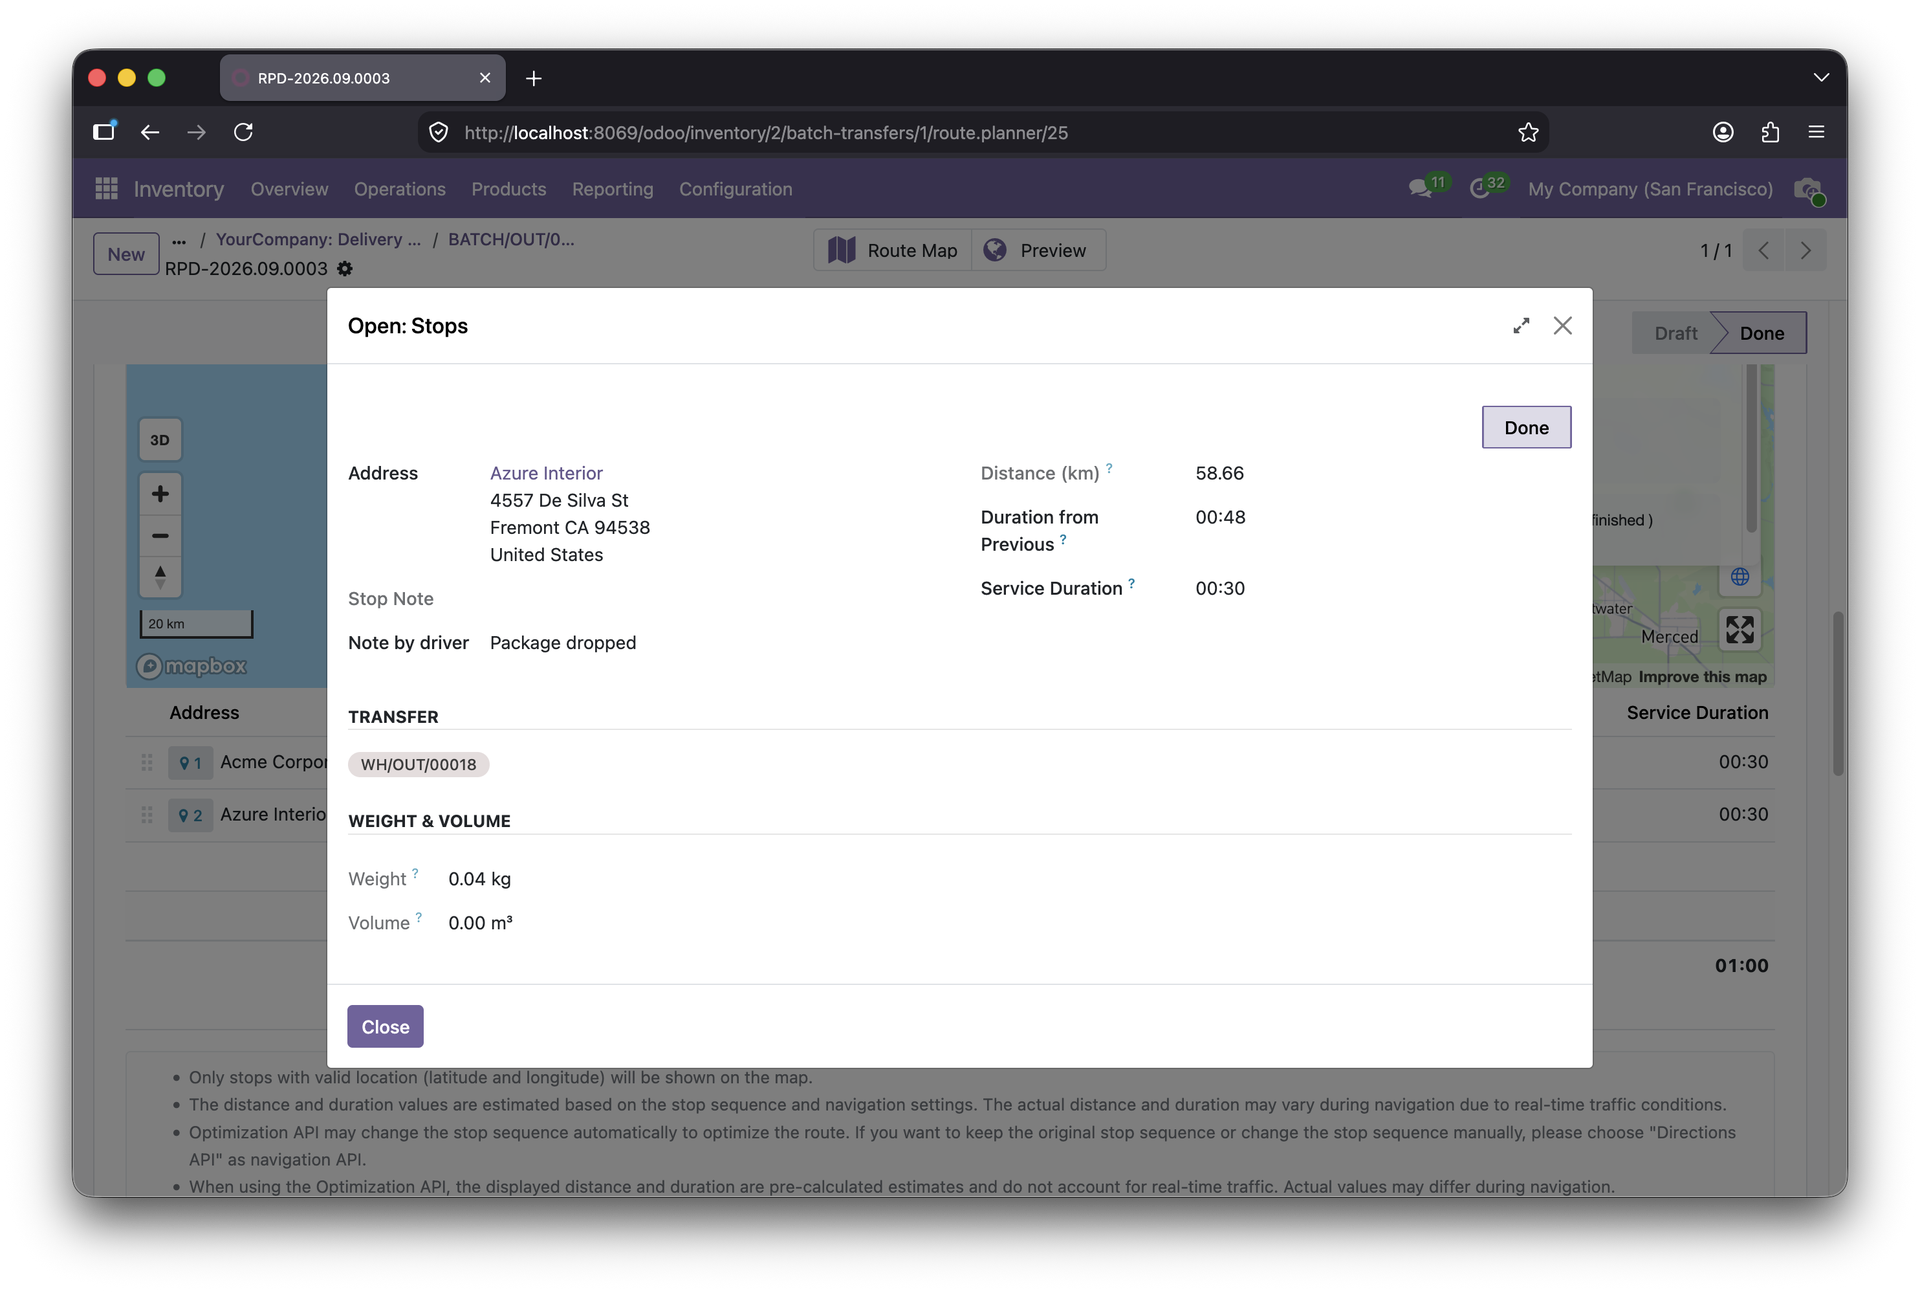Toggle fullscreen map view
The image size is (1920, 1293).
click(1740, 630)
